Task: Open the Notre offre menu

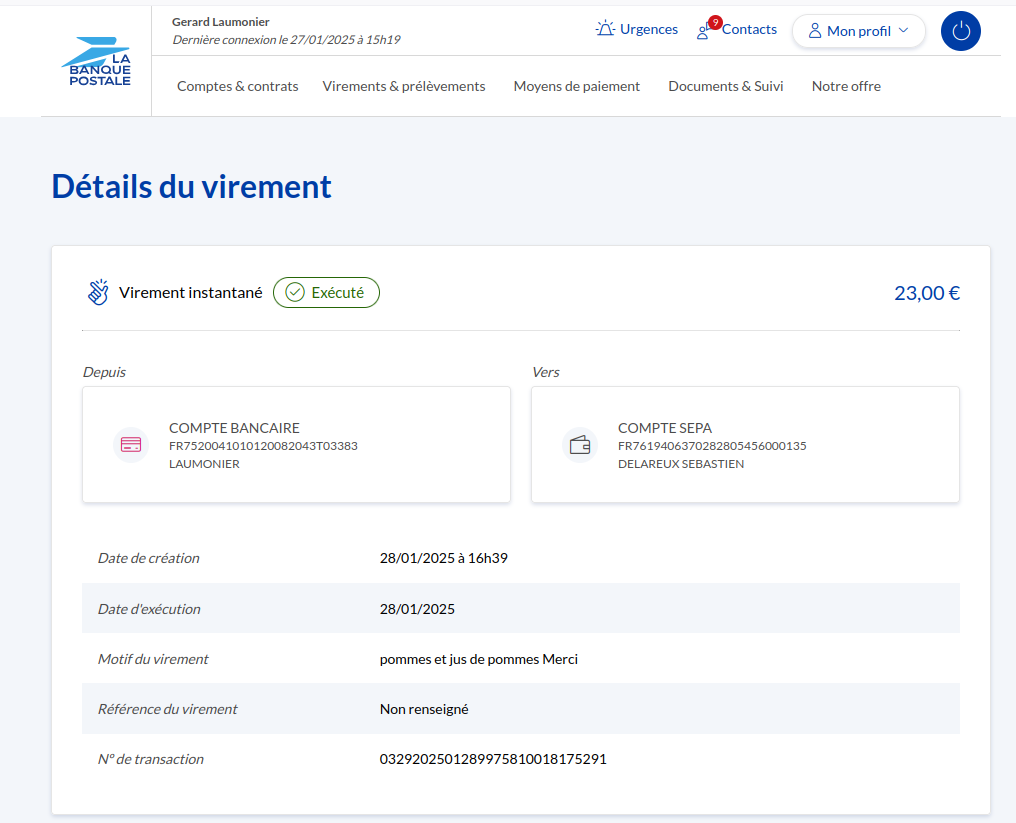Action: (x=846, y=86)
